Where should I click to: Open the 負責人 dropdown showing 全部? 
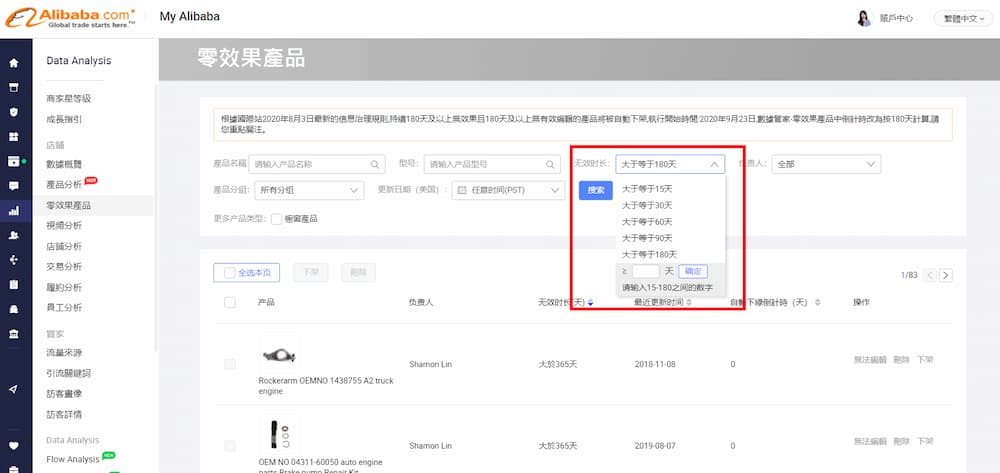[x=826, y=164]
